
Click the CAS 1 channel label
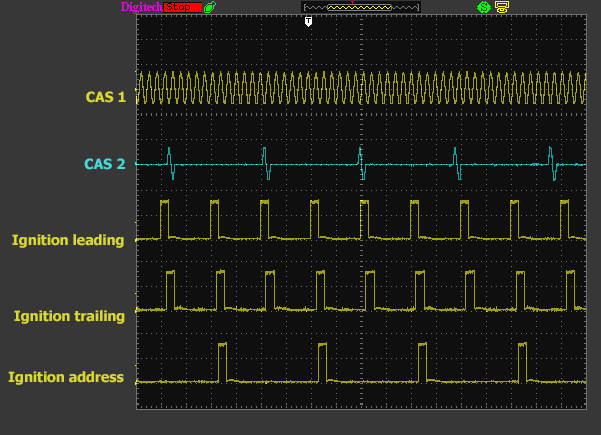coord(106,97)
